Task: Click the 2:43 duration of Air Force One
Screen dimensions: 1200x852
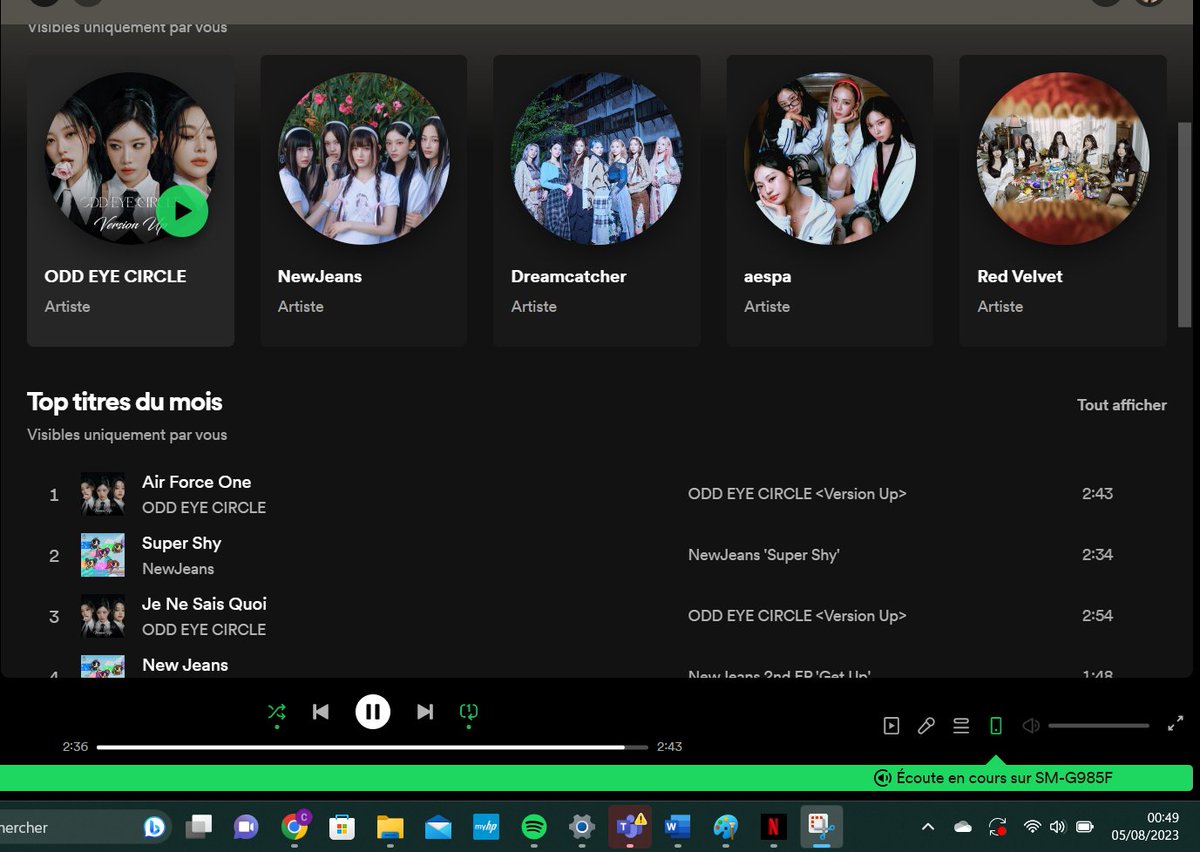Action: (x=1097, y=494)
